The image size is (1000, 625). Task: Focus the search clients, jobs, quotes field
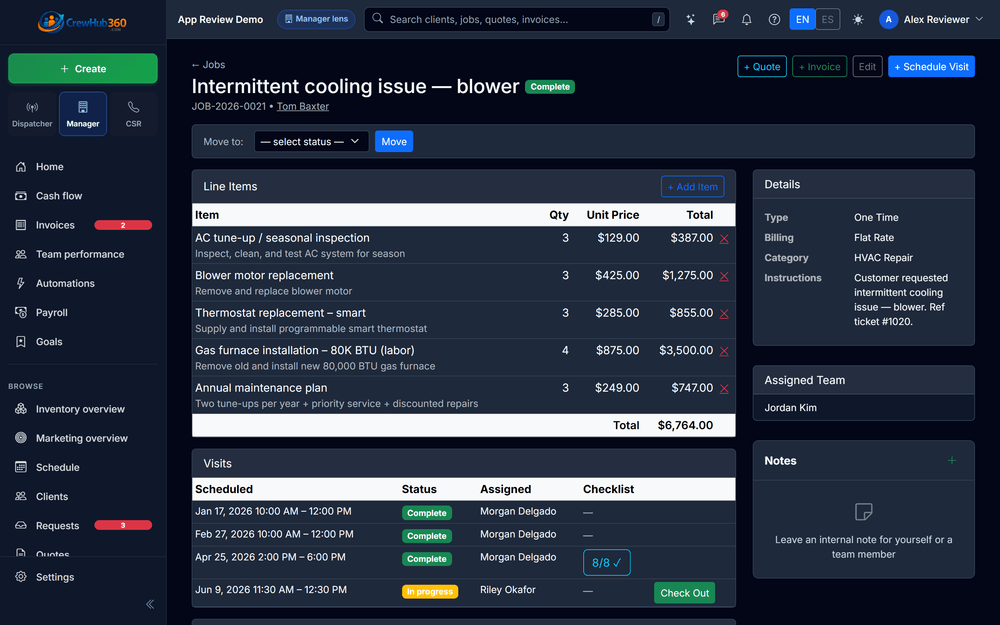(x=517, y=19)
